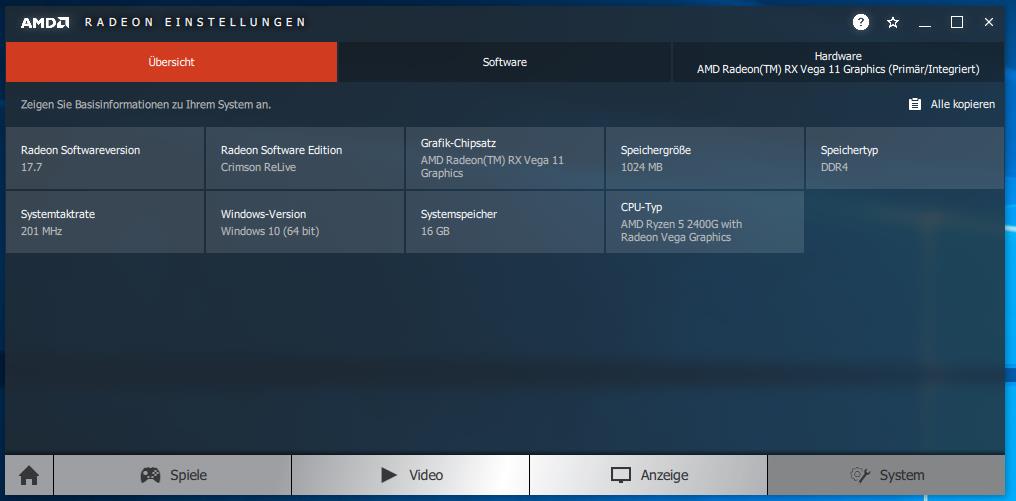The width and height of the screenshot is (1016, 501).
Task: Click the value 16 GB
Action: 435,231
